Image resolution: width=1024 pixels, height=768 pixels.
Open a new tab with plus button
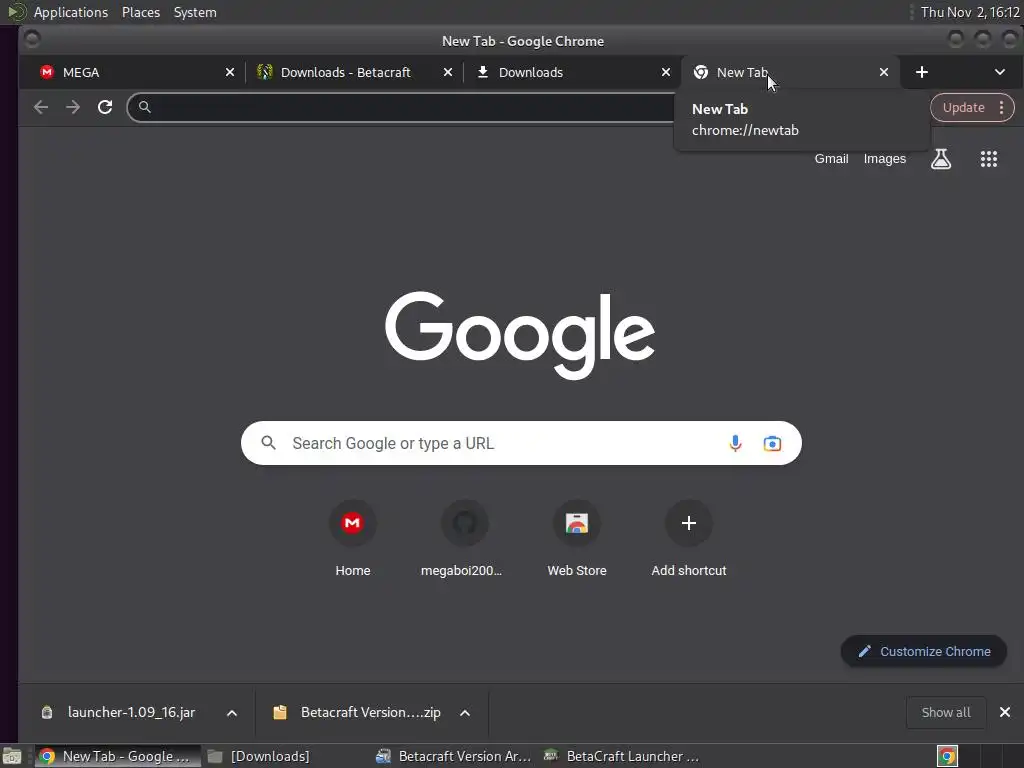click(x=921, y=72)
